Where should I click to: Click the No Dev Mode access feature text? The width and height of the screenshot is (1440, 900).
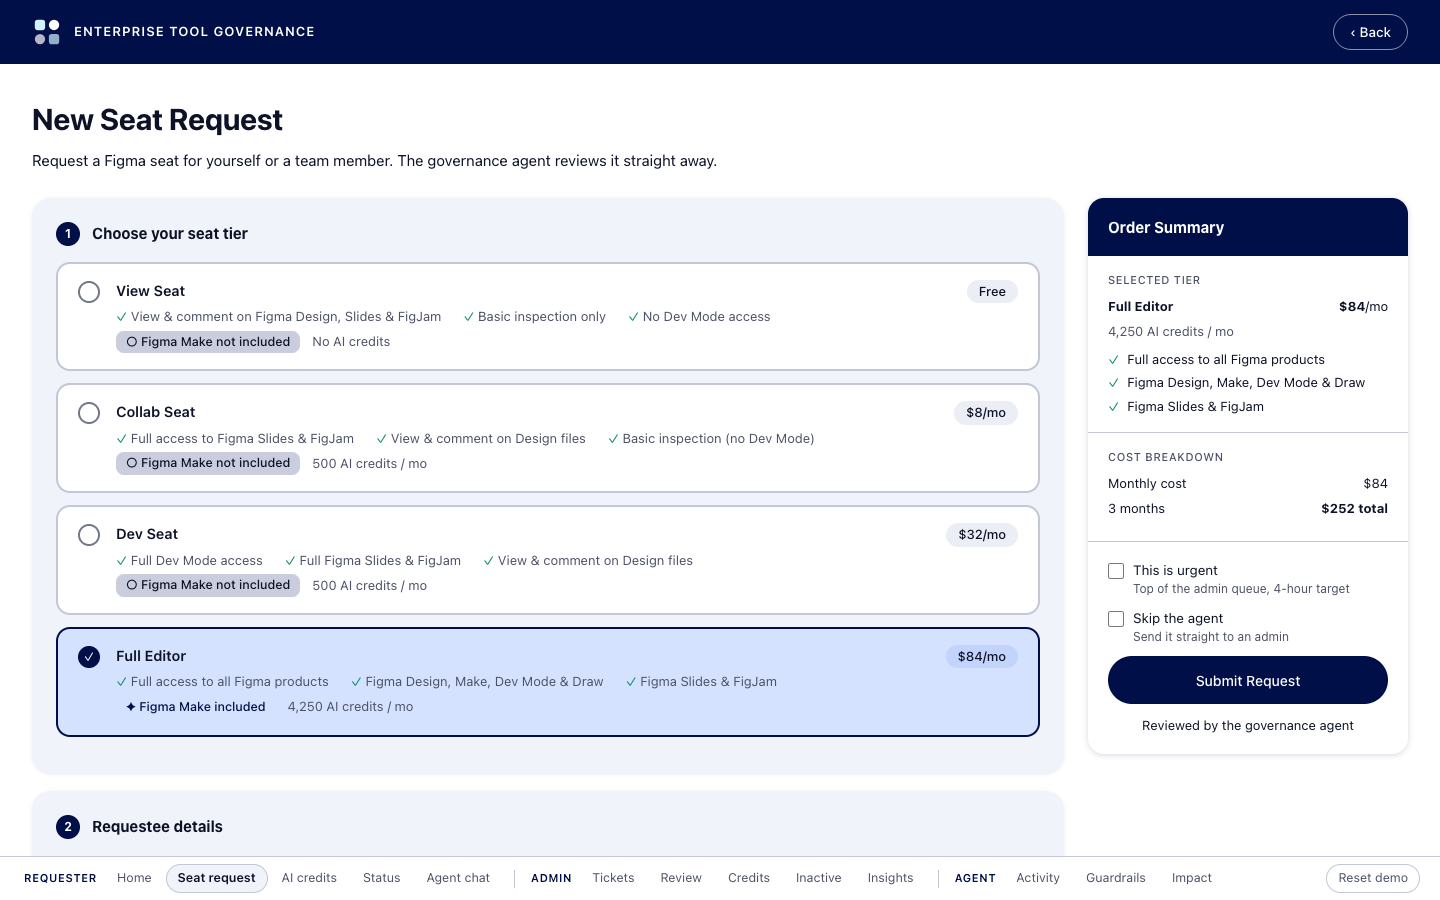click(706, 317)
